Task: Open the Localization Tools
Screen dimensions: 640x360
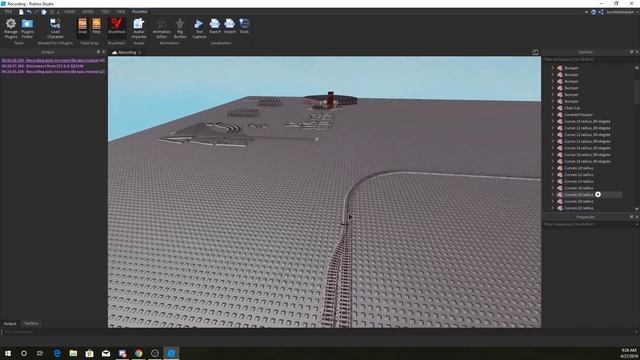Action: point(244,26)
